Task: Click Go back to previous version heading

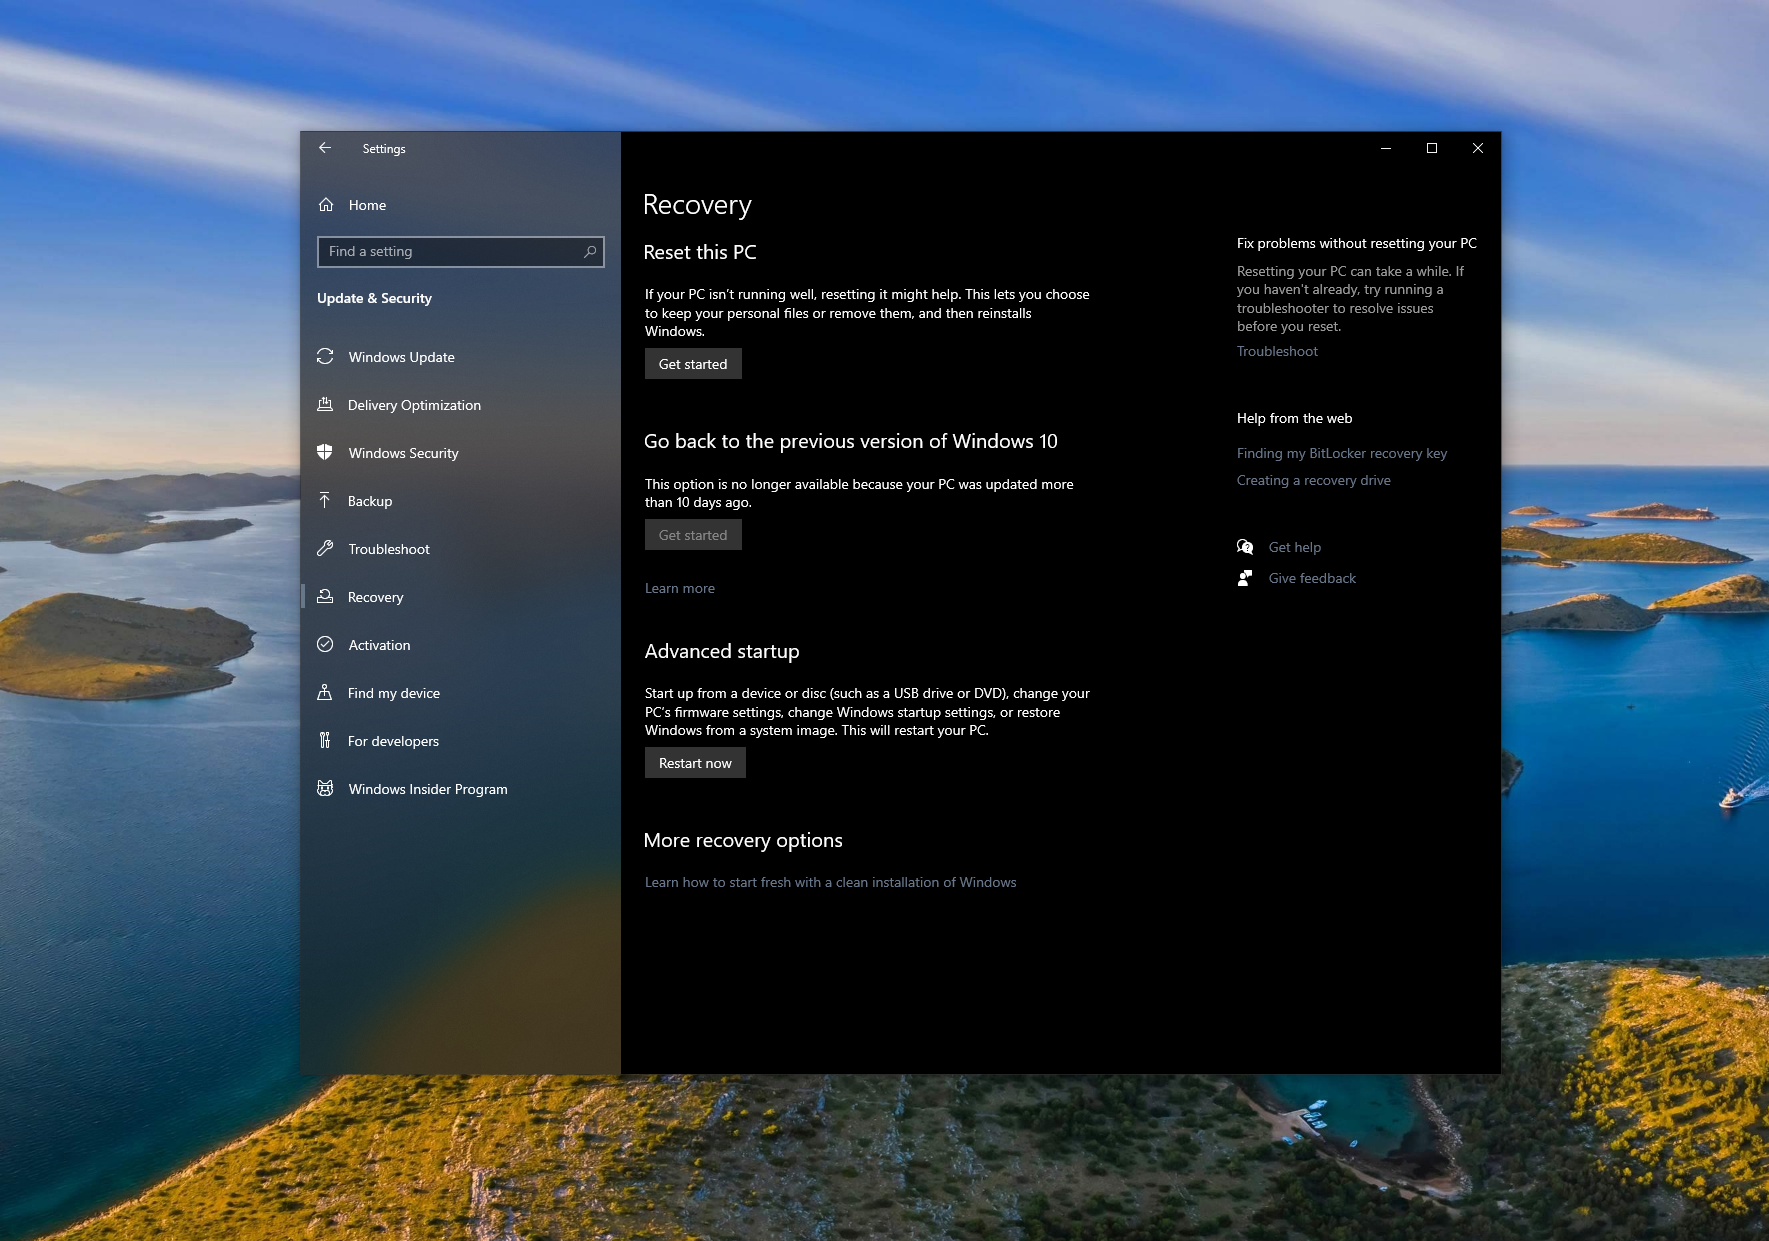Action: pos(851,441)
